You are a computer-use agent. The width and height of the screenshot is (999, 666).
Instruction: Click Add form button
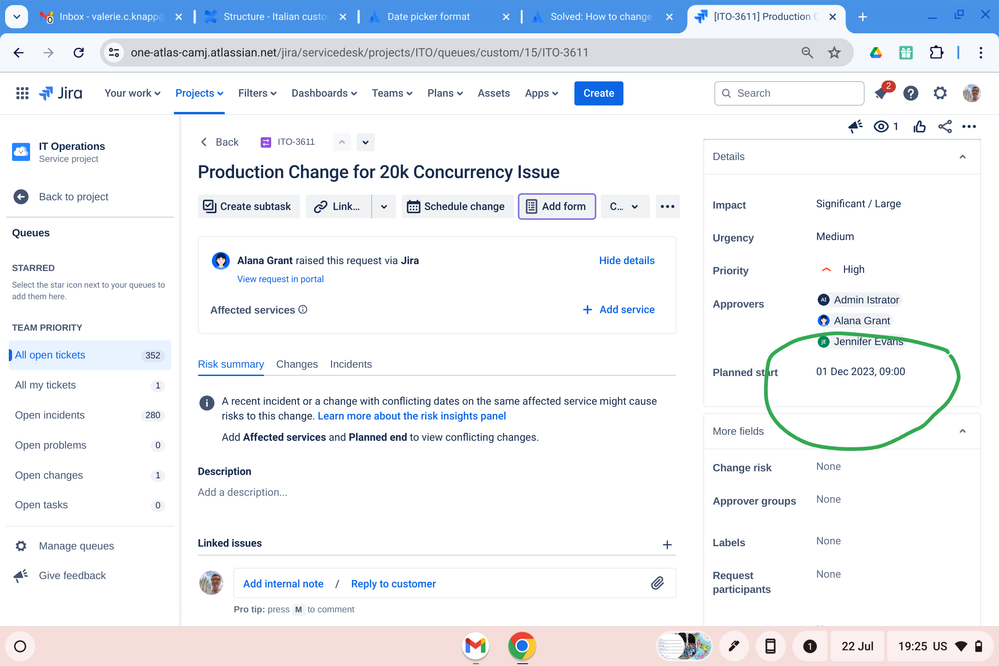pos(557,206)
